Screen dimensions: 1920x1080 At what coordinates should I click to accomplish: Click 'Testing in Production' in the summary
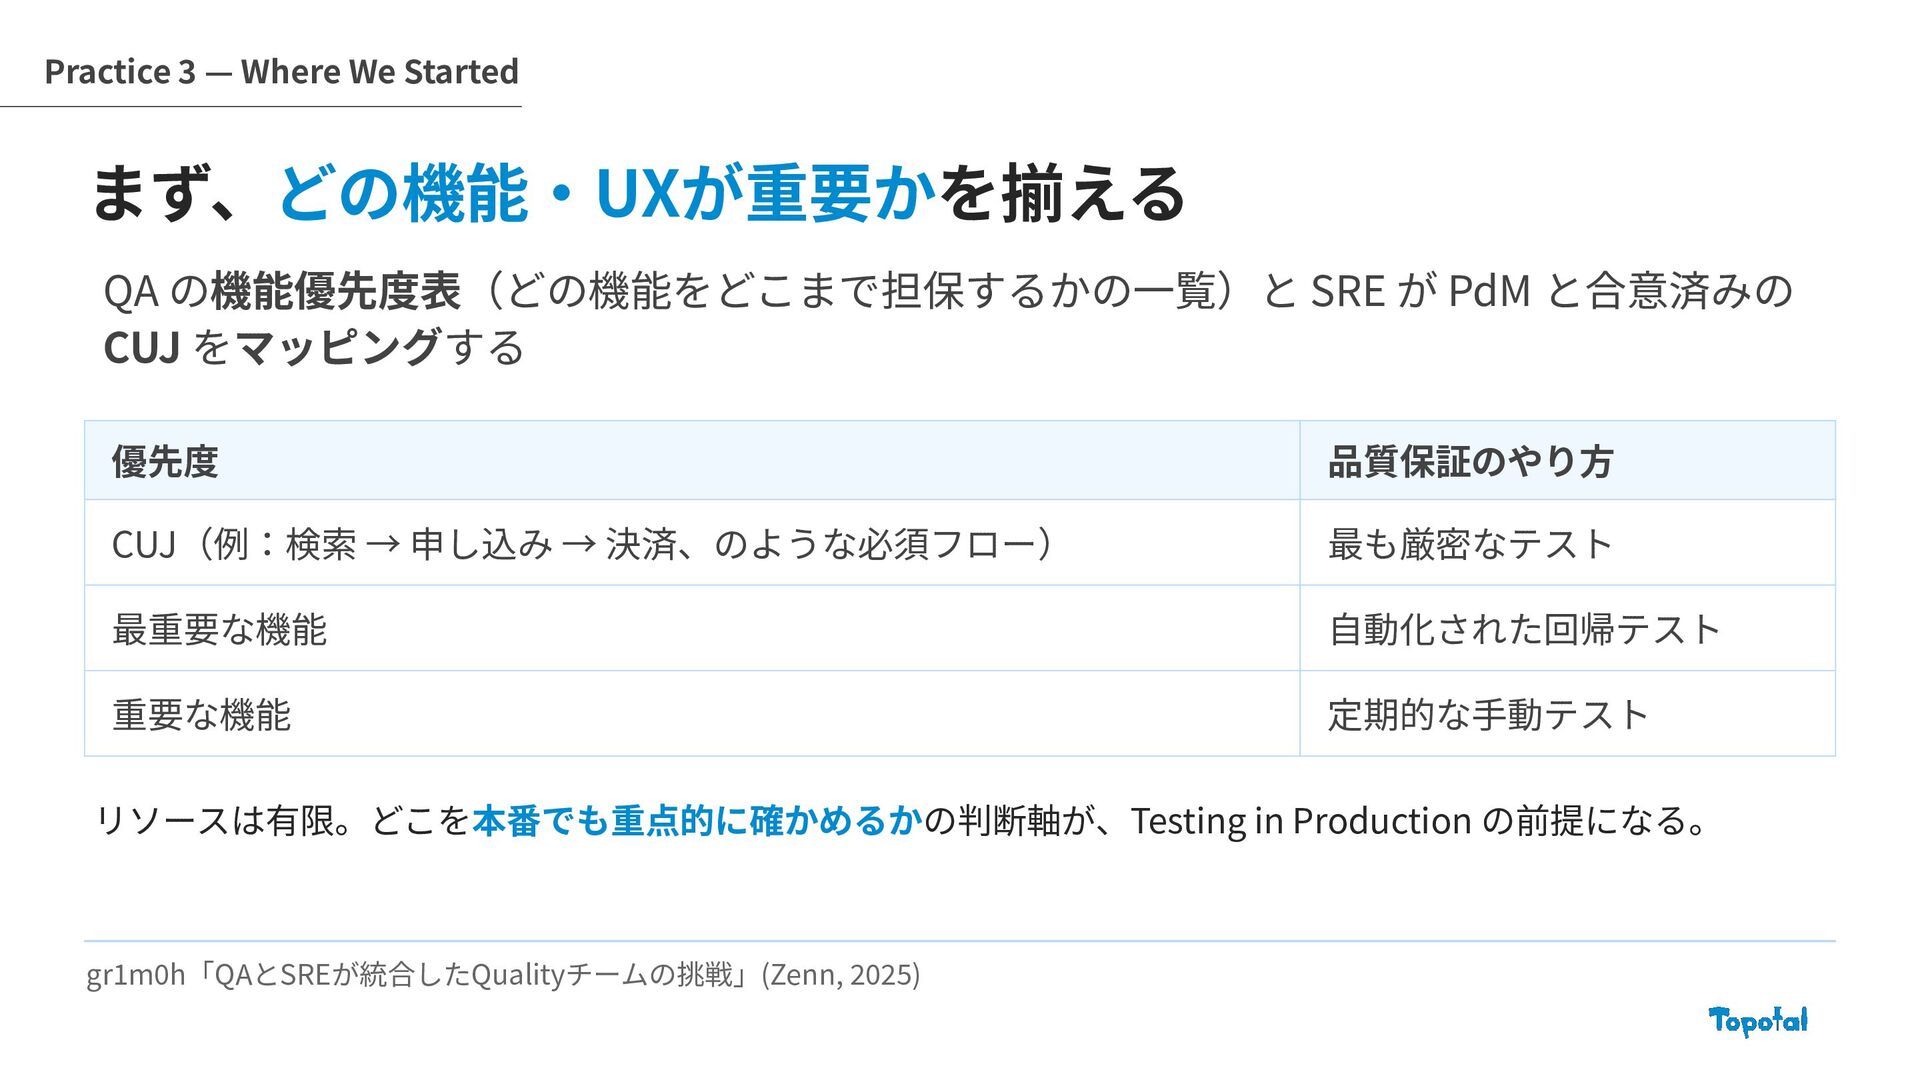(x=1301, y=821)
